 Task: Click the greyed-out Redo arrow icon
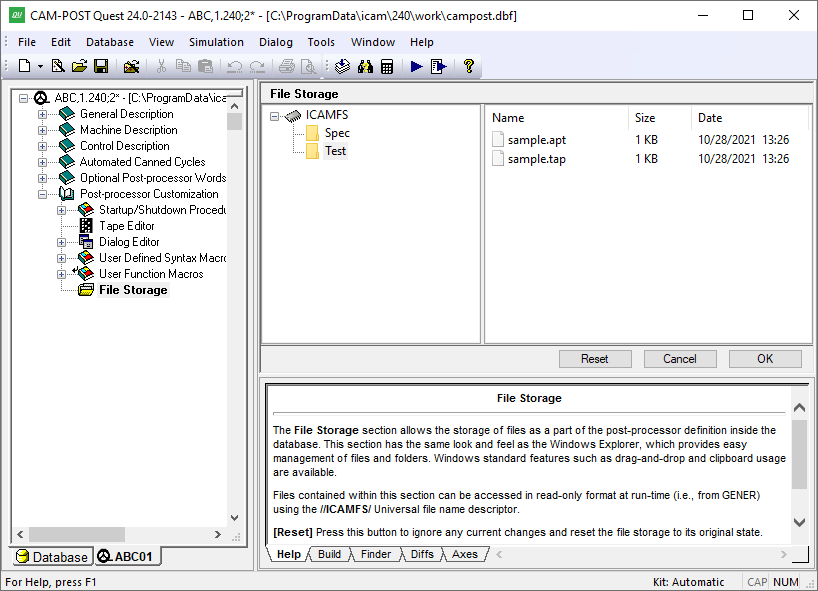tap(257, 66)
